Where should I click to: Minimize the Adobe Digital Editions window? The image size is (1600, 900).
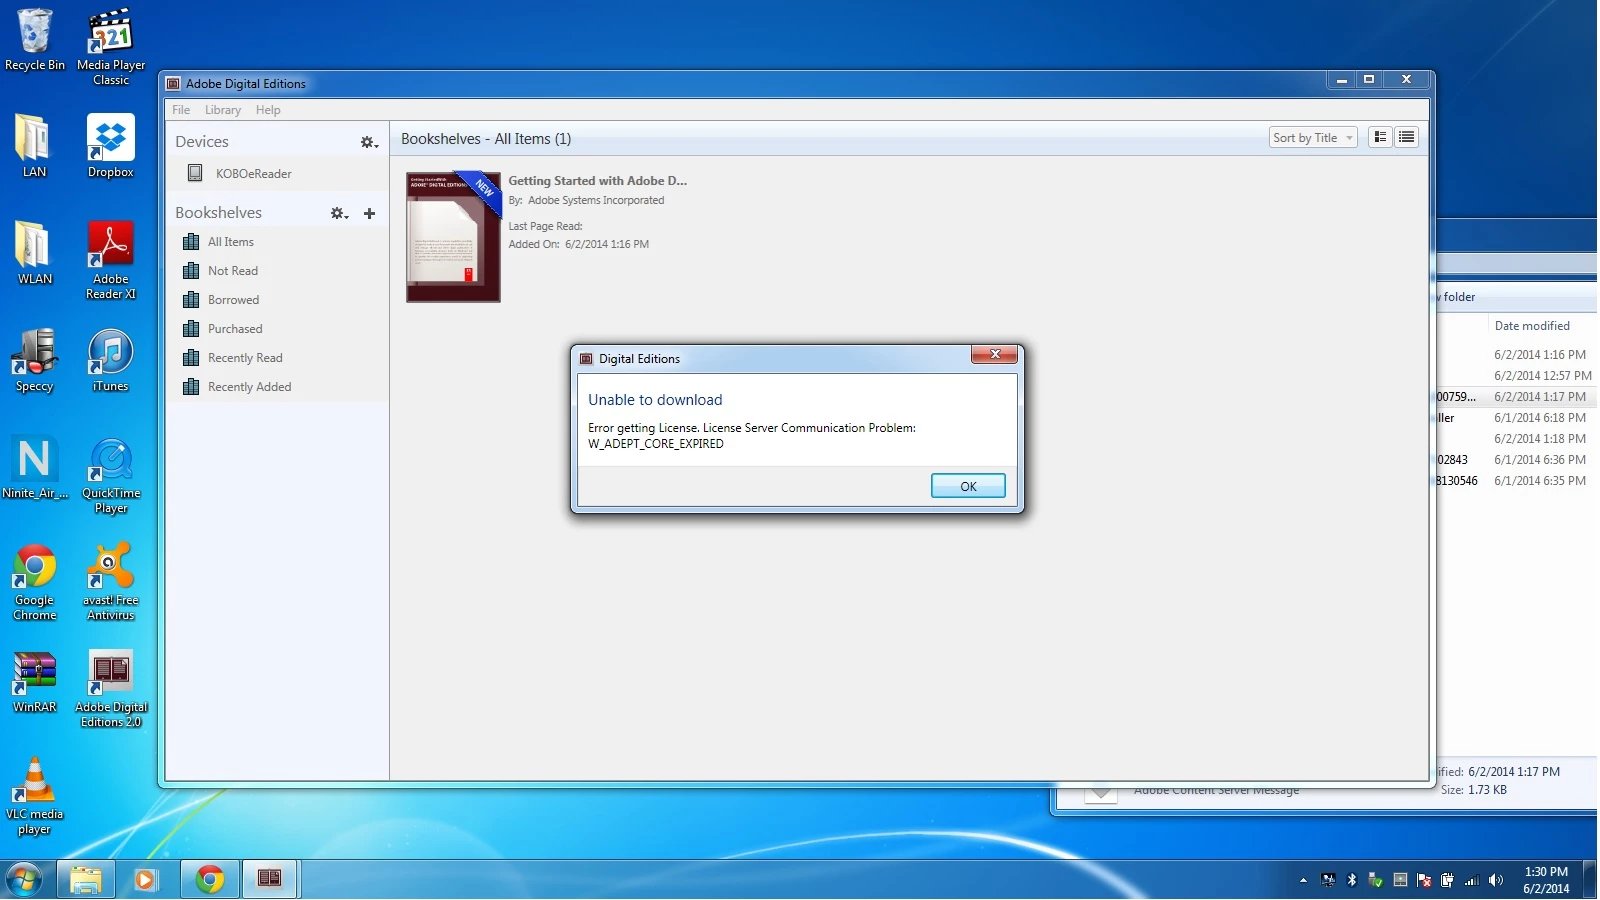(1342, 80)
